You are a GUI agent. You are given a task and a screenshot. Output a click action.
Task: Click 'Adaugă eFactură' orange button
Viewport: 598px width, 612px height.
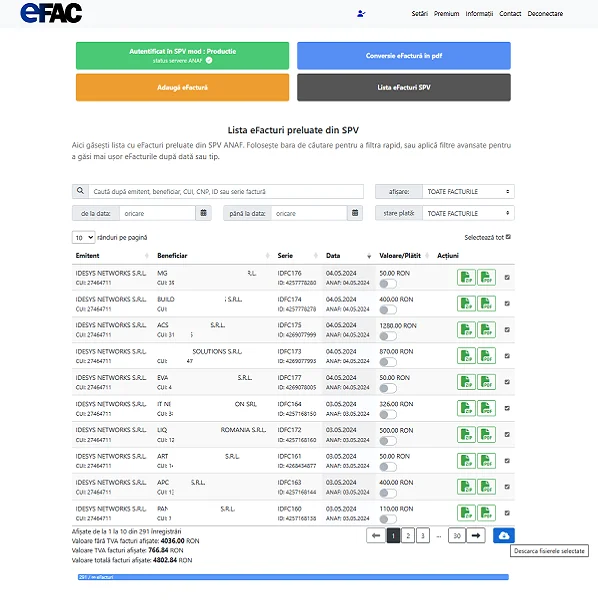(x=182, y=87)
